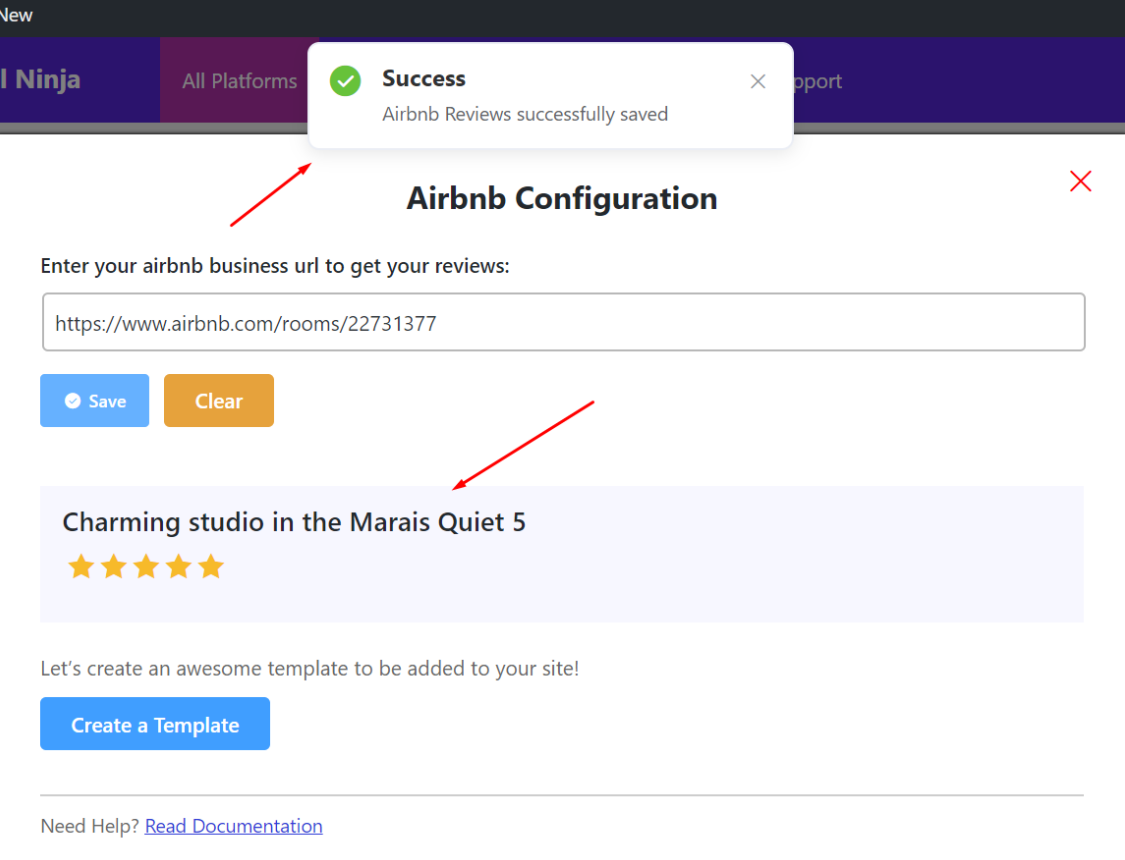The height and width of the screenshot is (860, 1125).
Task: Focus the Airbnb business URL input field
Action: point(563,323)
